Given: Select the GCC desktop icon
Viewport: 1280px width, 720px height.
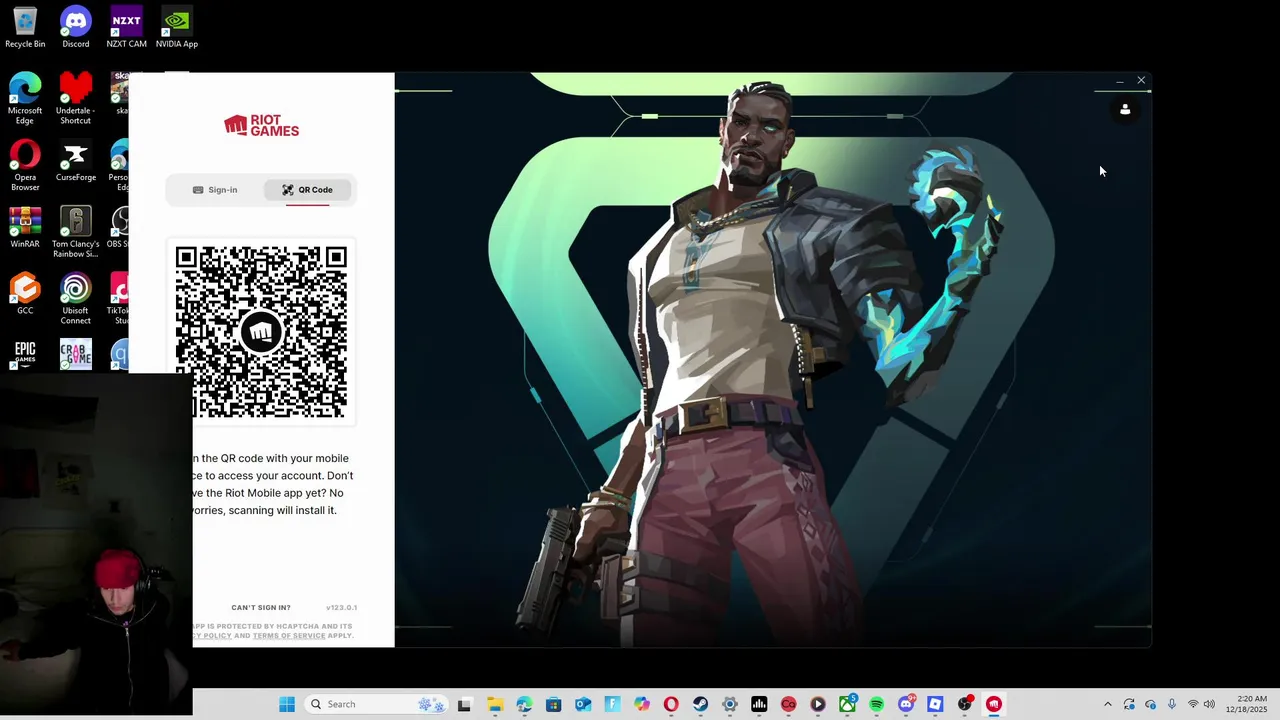Looking at the screenshot, I should tap(25, 295).
